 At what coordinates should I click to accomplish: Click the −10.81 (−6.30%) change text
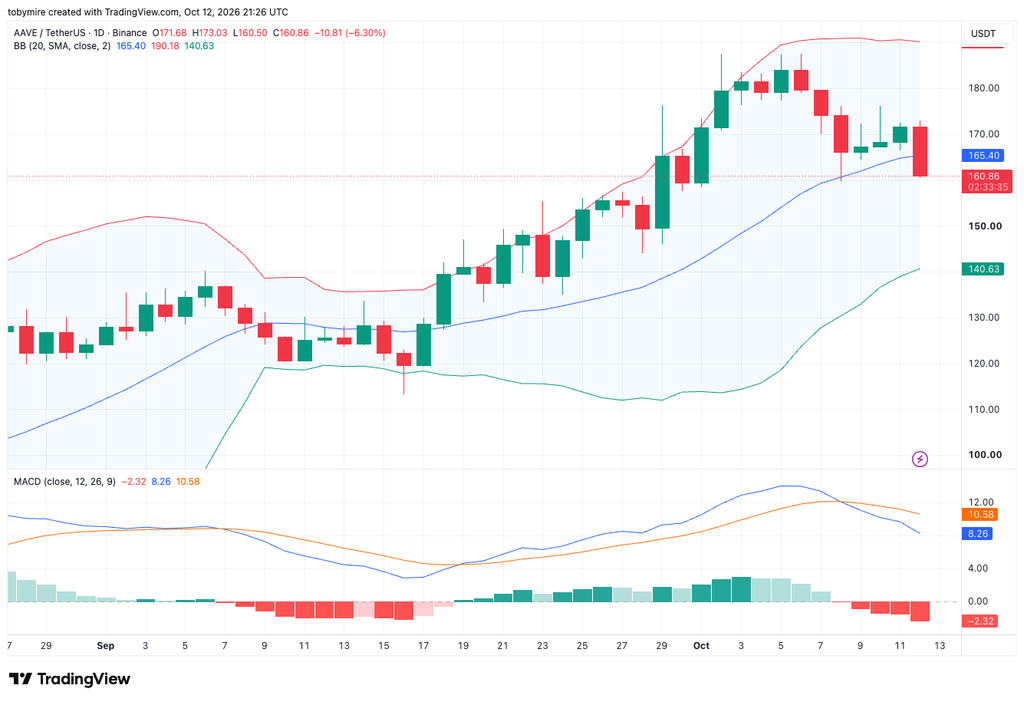[350, 33]
